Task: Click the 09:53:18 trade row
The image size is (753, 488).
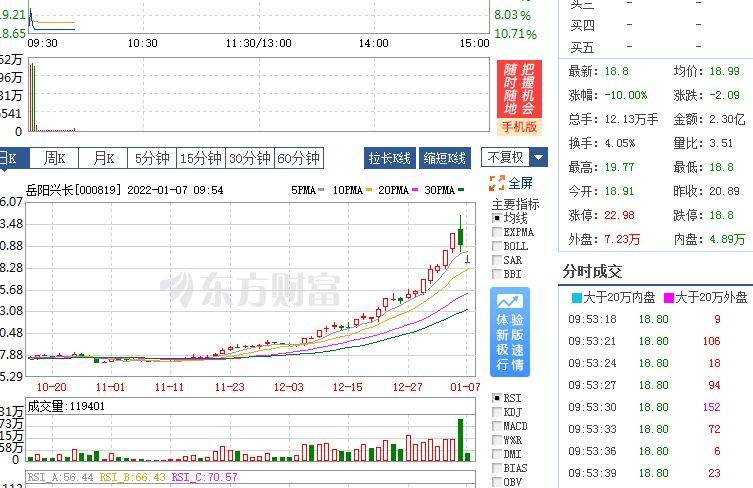Action: coord(644,319)
